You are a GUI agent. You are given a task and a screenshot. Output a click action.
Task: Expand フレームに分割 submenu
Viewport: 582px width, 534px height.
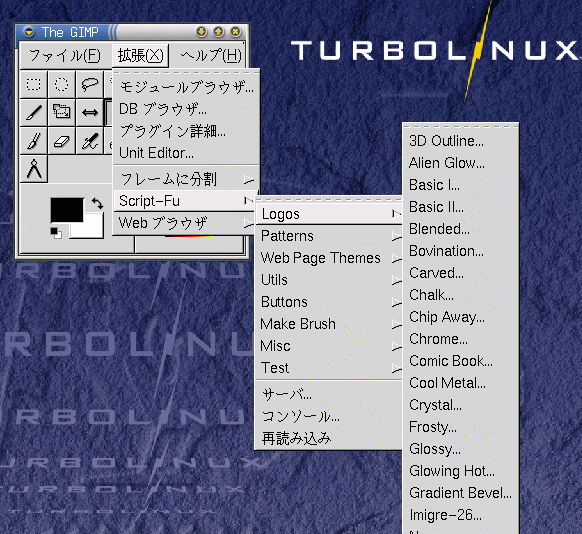tap(186, 180)
